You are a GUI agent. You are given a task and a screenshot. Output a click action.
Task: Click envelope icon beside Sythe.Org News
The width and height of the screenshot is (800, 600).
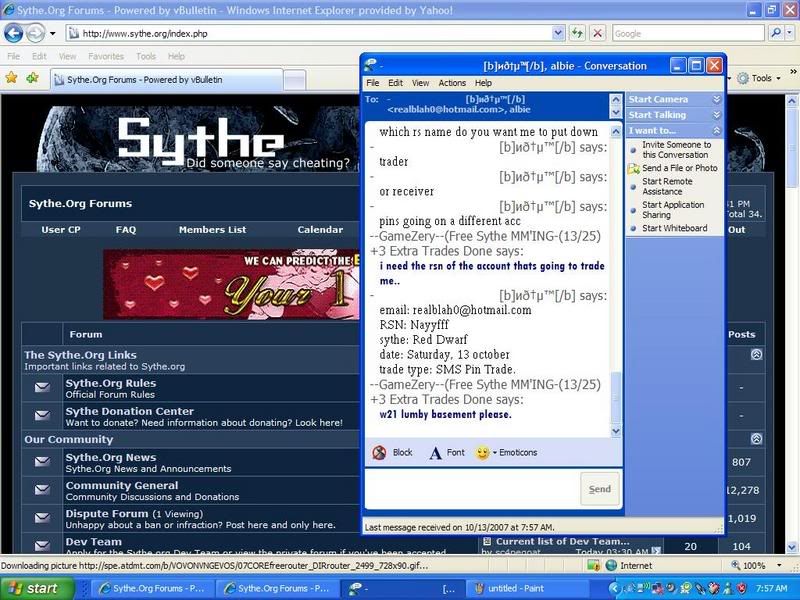42,461
